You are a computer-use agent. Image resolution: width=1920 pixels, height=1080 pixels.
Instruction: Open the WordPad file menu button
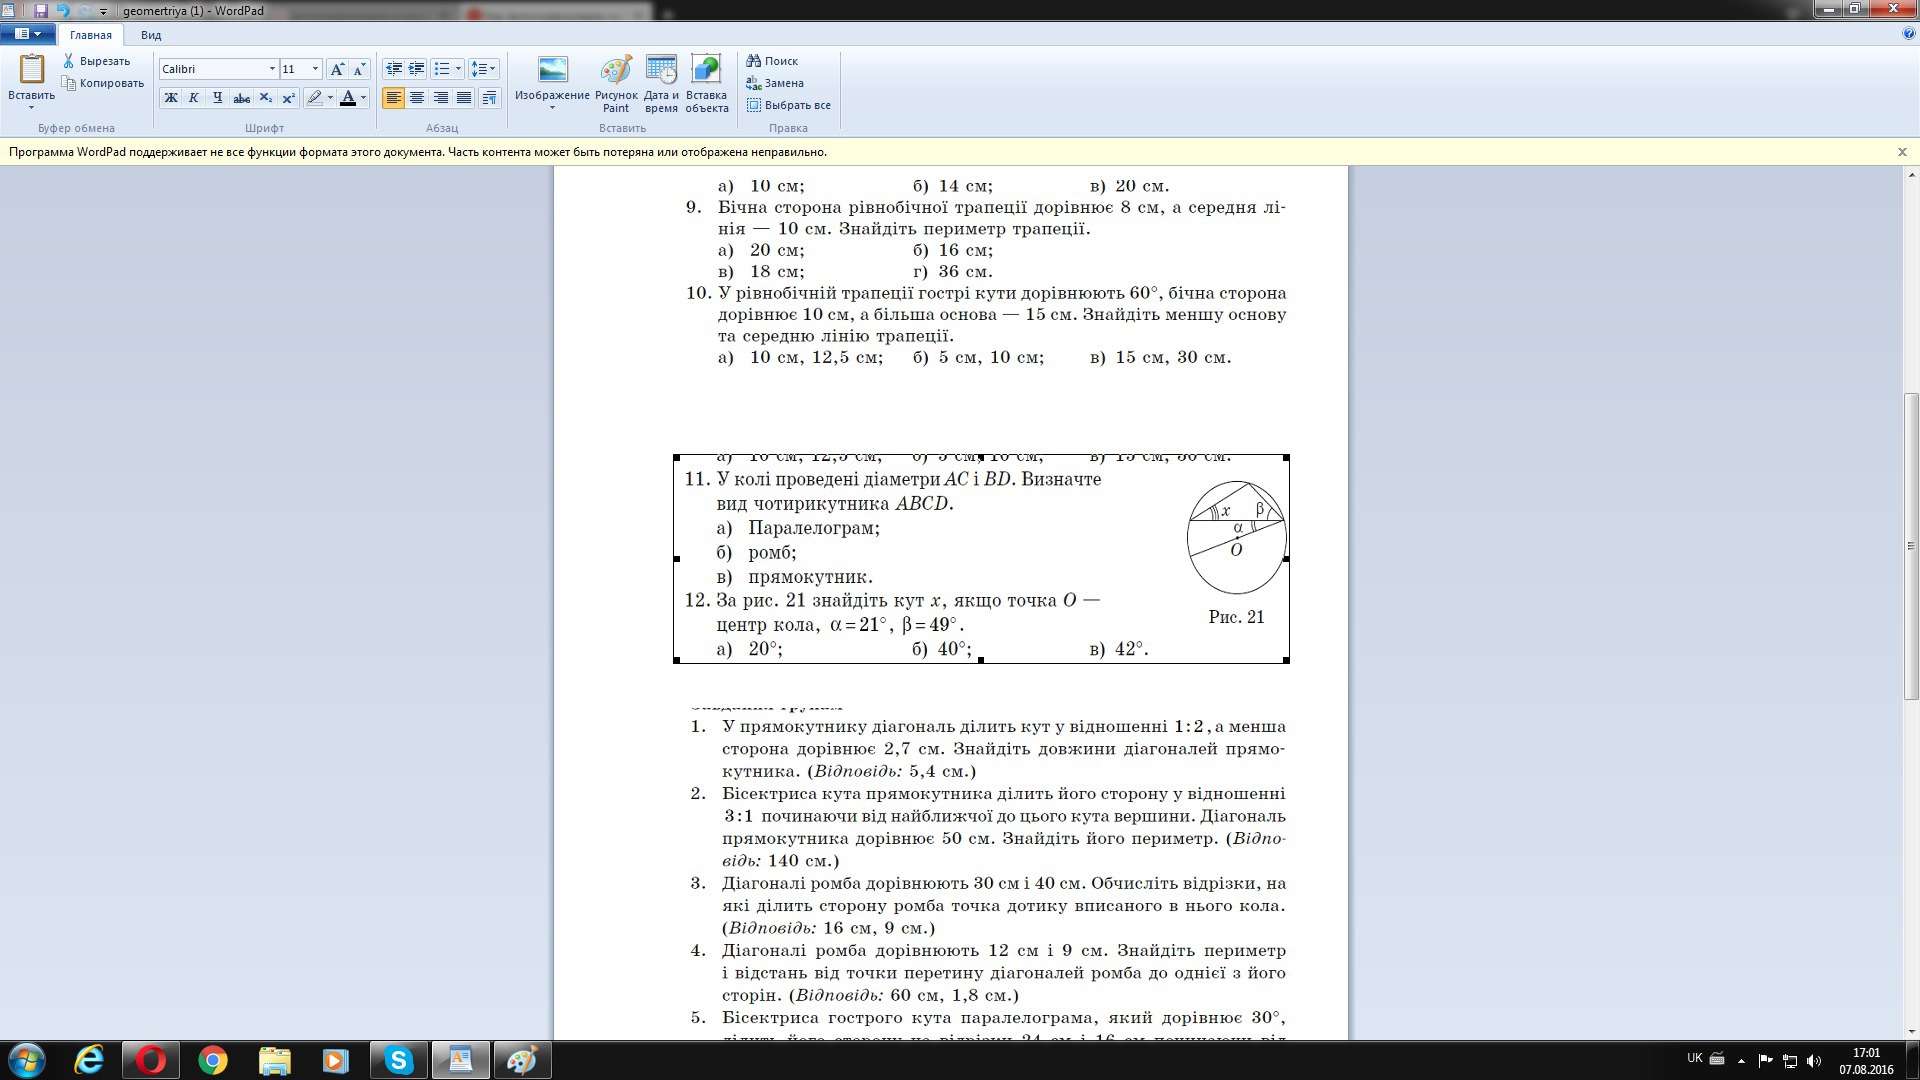coord(27,34)
